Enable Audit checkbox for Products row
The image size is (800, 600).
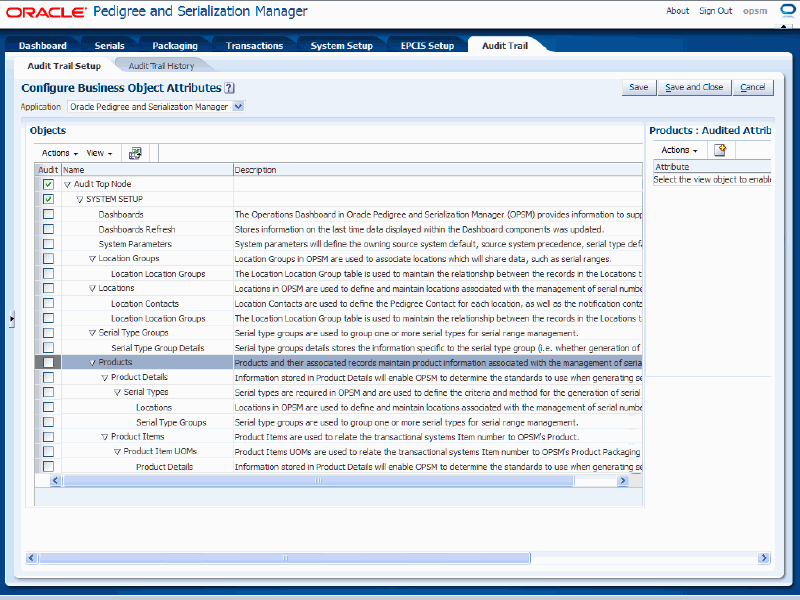48,362
